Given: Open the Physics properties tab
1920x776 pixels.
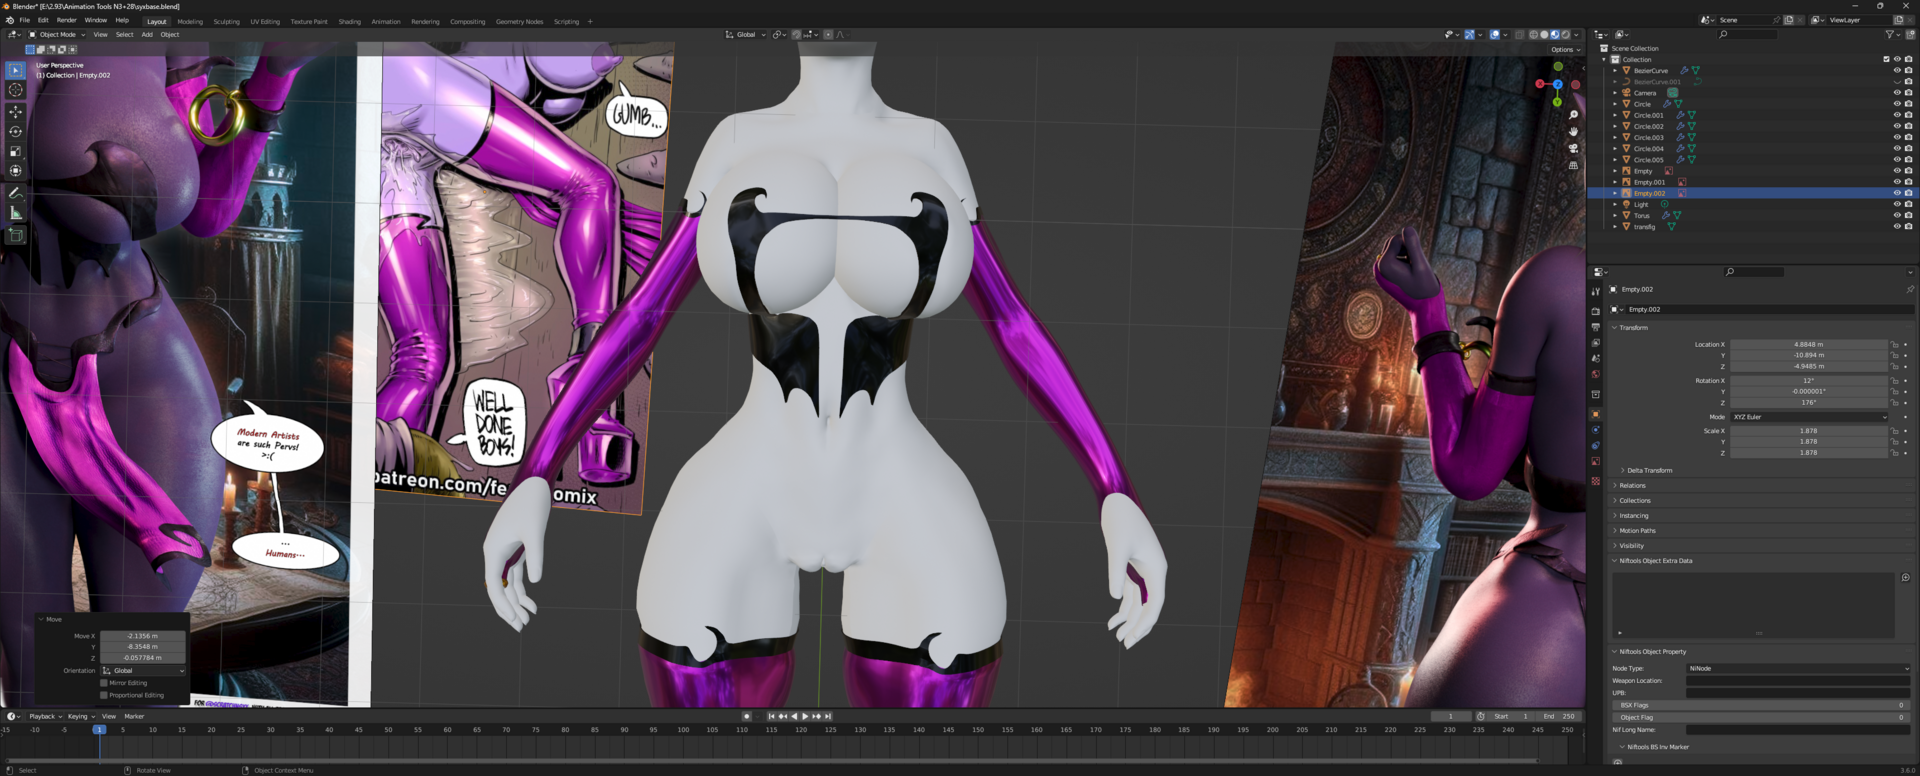Looking at the screenshot, I should pyautogui.click(x=1595, y=430).
